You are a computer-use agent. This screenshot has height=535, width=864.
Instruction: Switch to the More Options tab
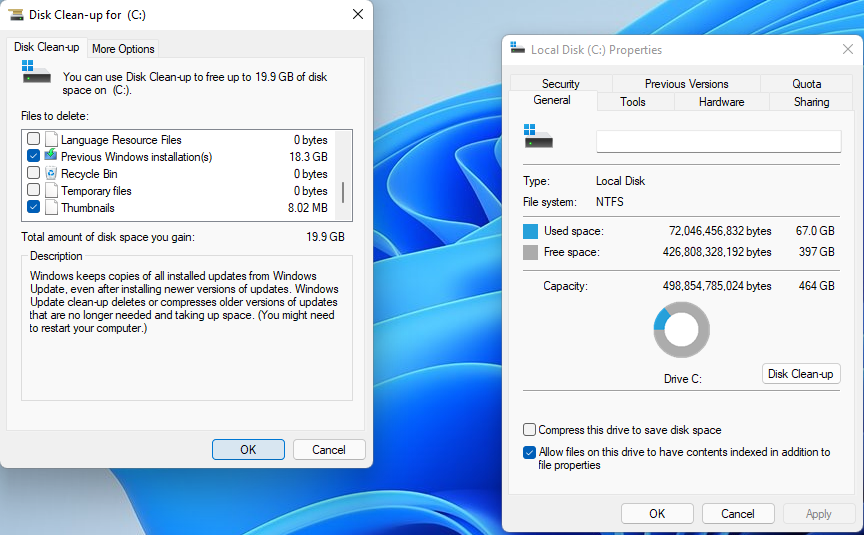(x=123, y=49)
